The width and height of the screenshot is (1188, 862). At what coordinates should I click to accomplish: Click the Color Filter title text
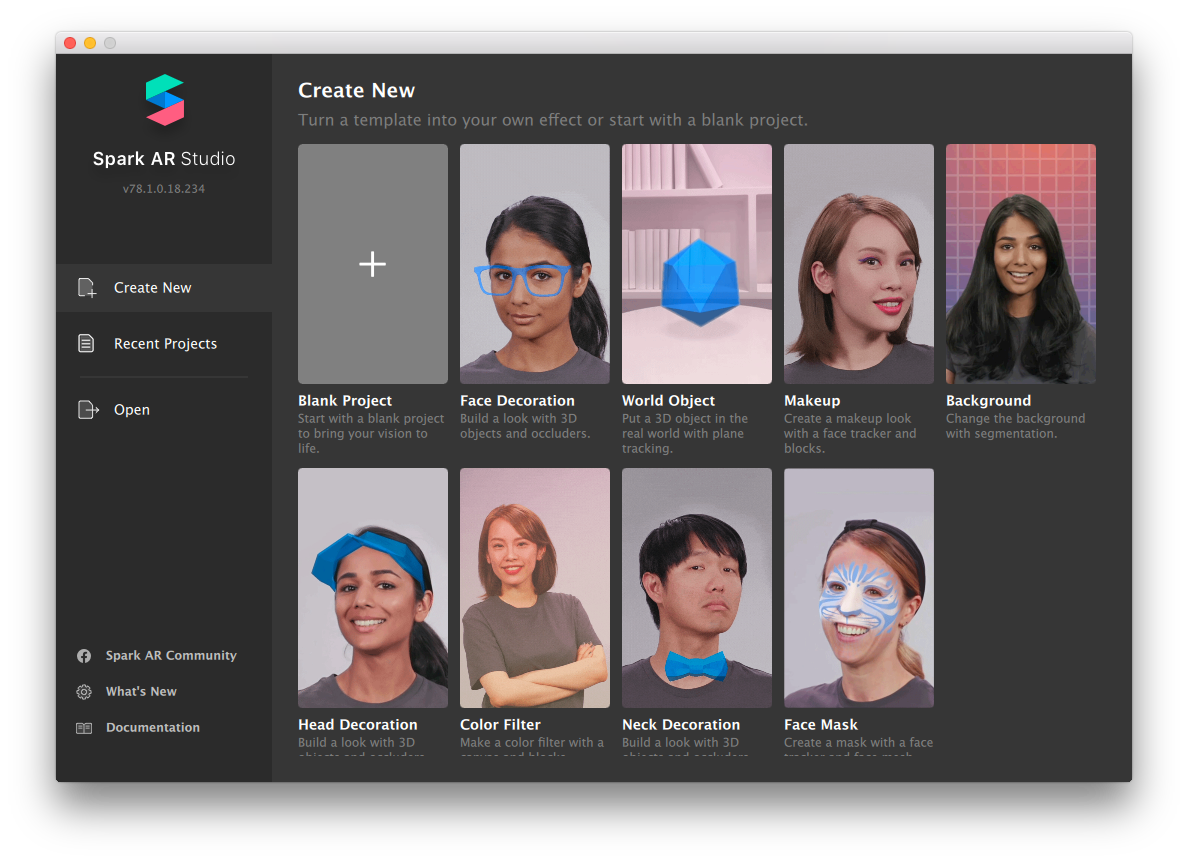point(500,725)
